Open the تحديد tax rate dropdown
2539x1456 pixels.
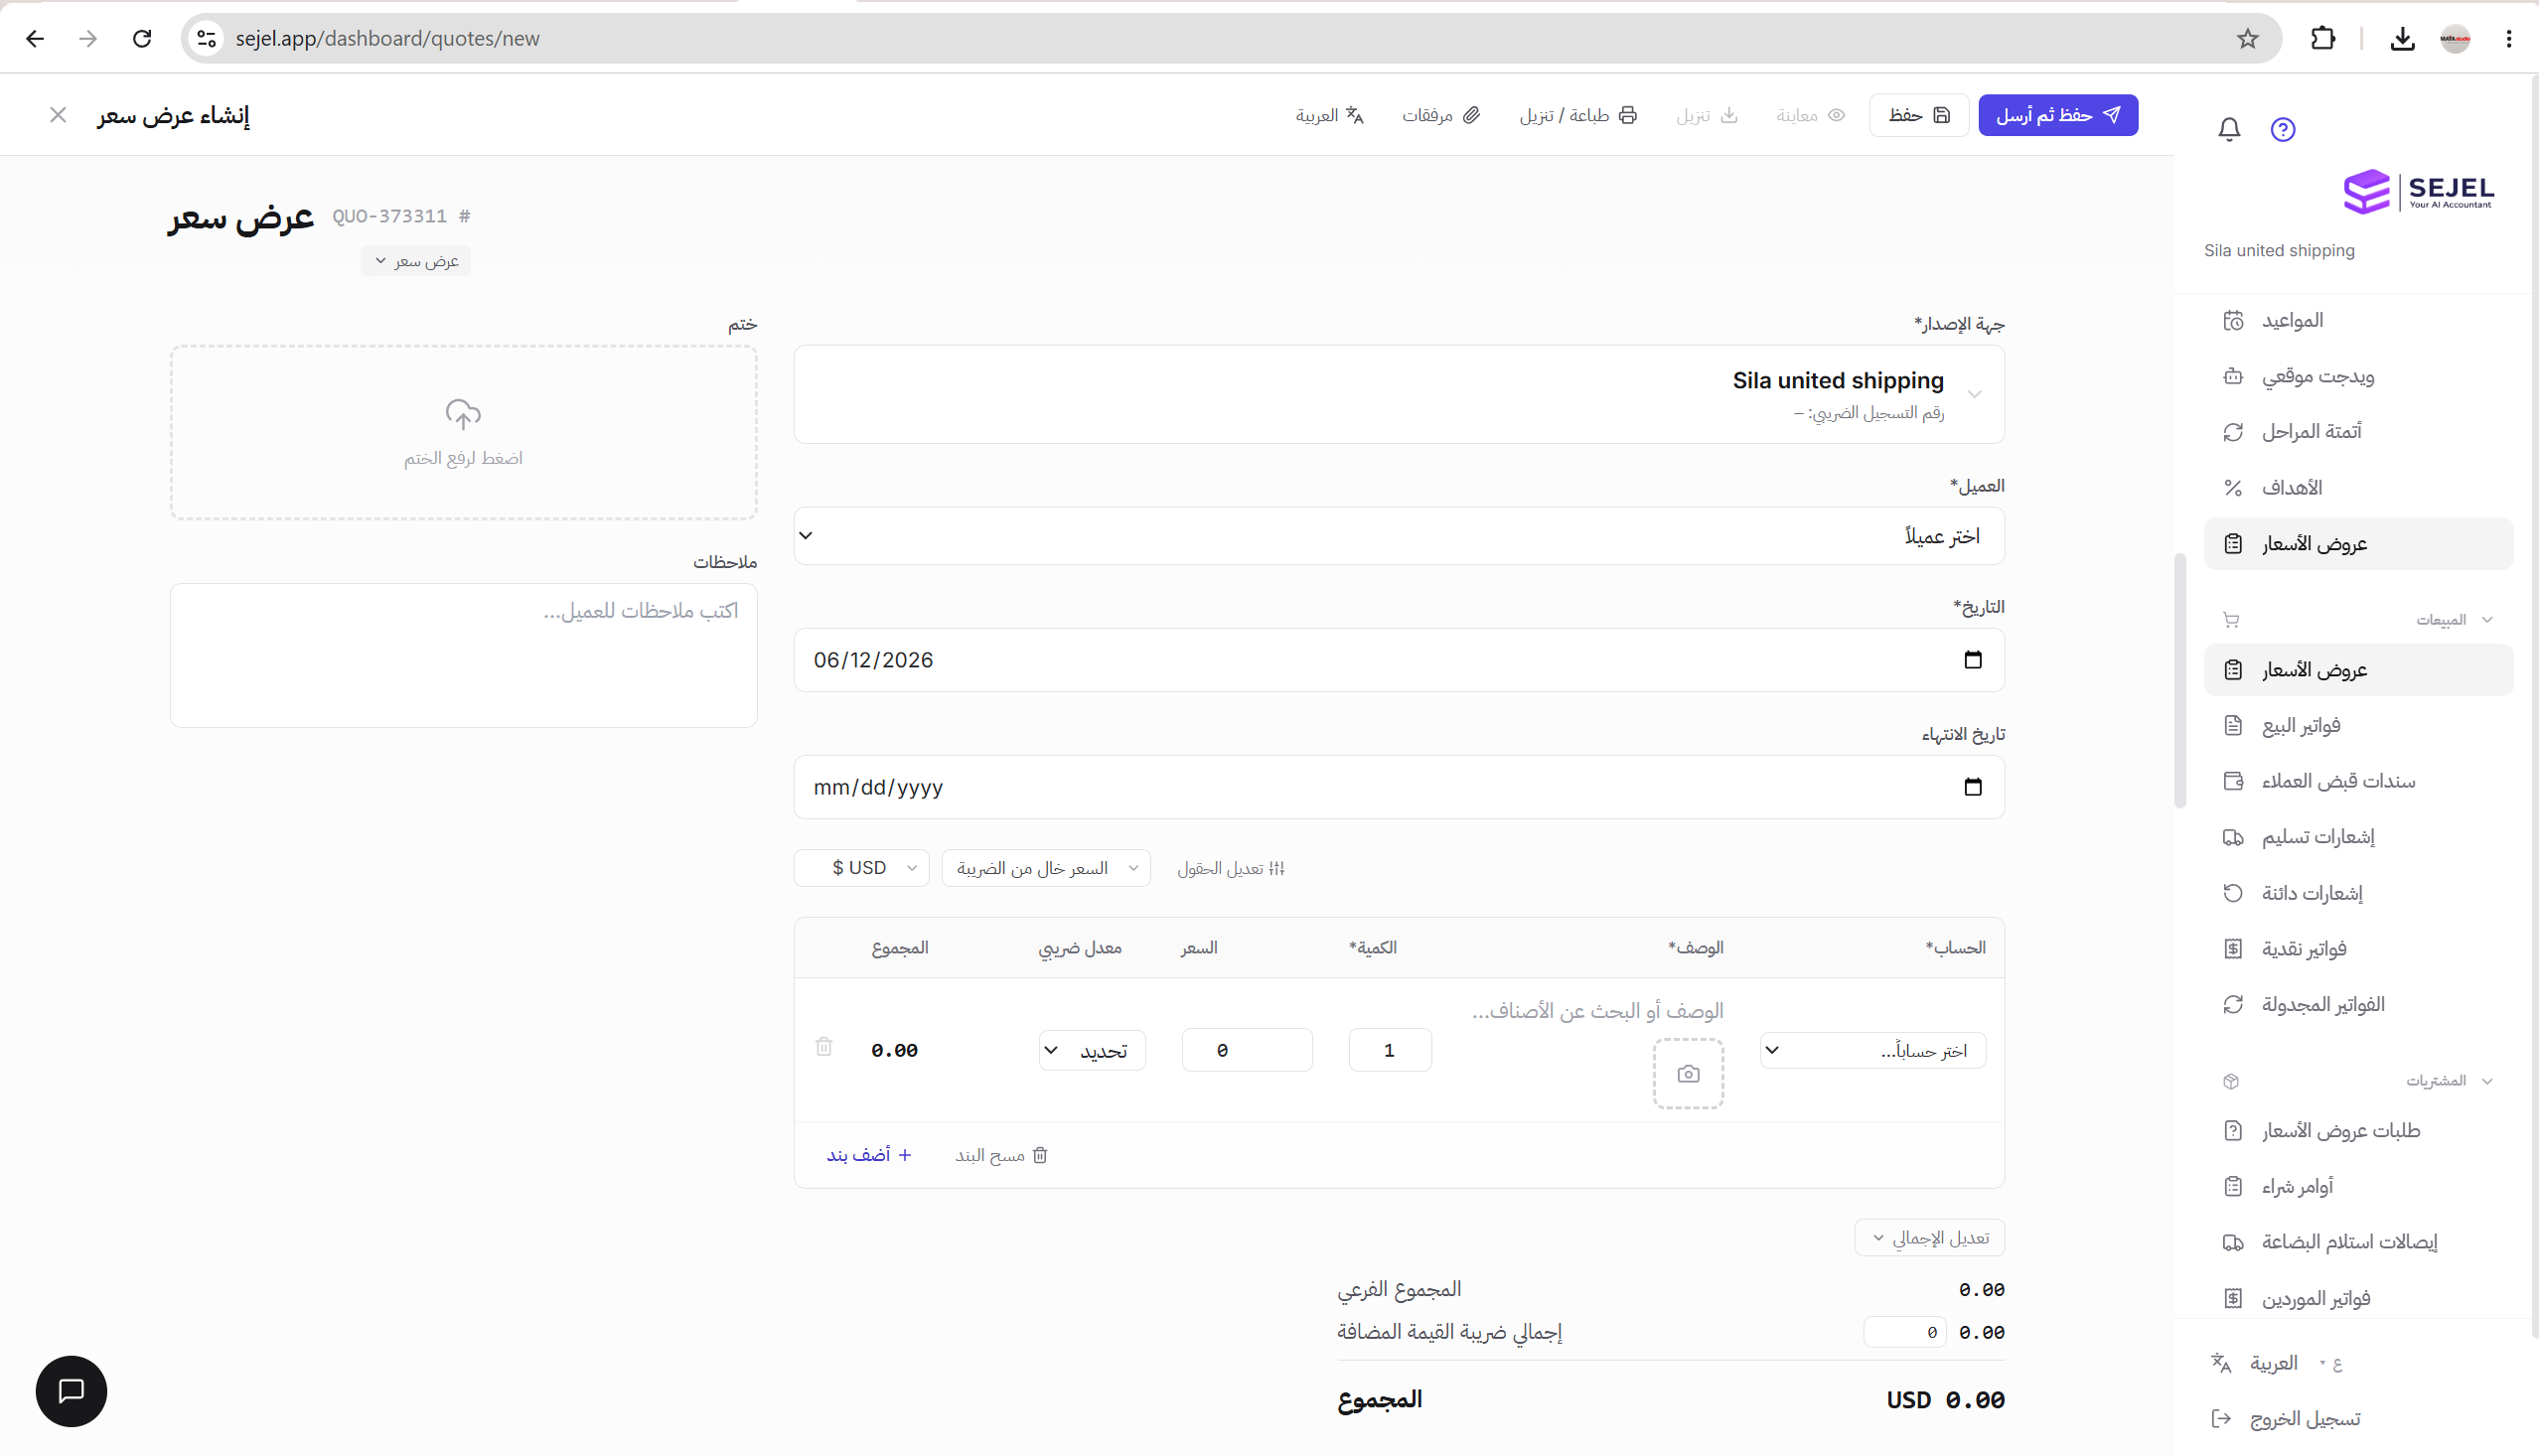tap(1092, 1050)
